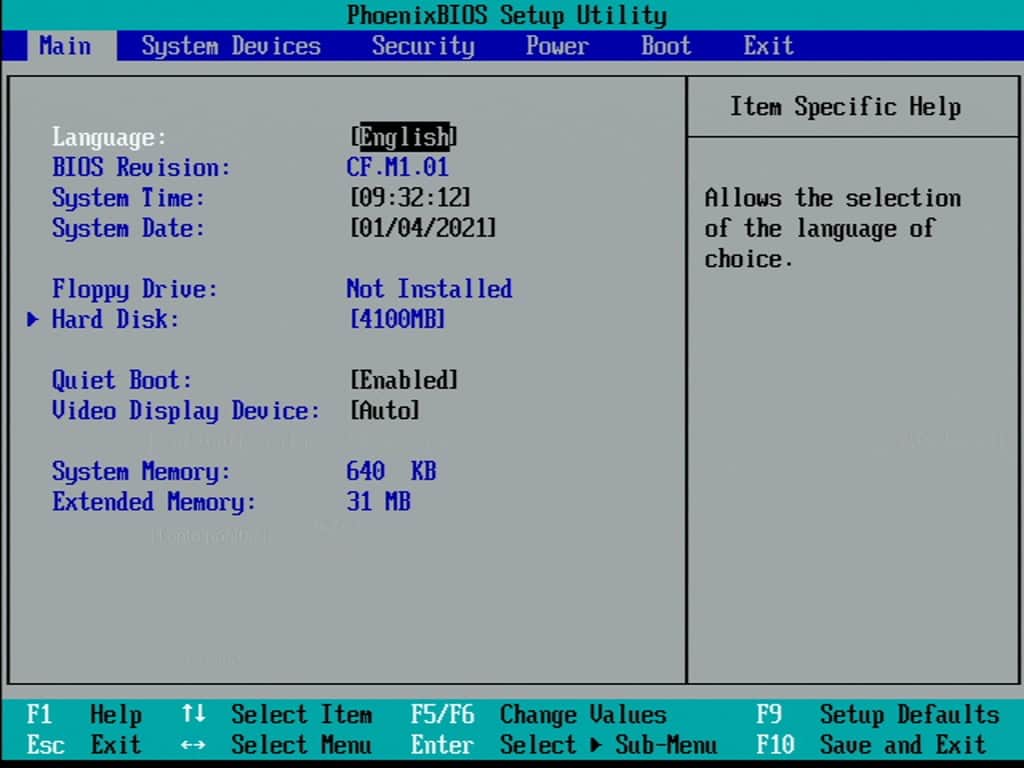Open the Exit menu tab
This screenshot has width=1024, height=768.
tap(769, 46)
